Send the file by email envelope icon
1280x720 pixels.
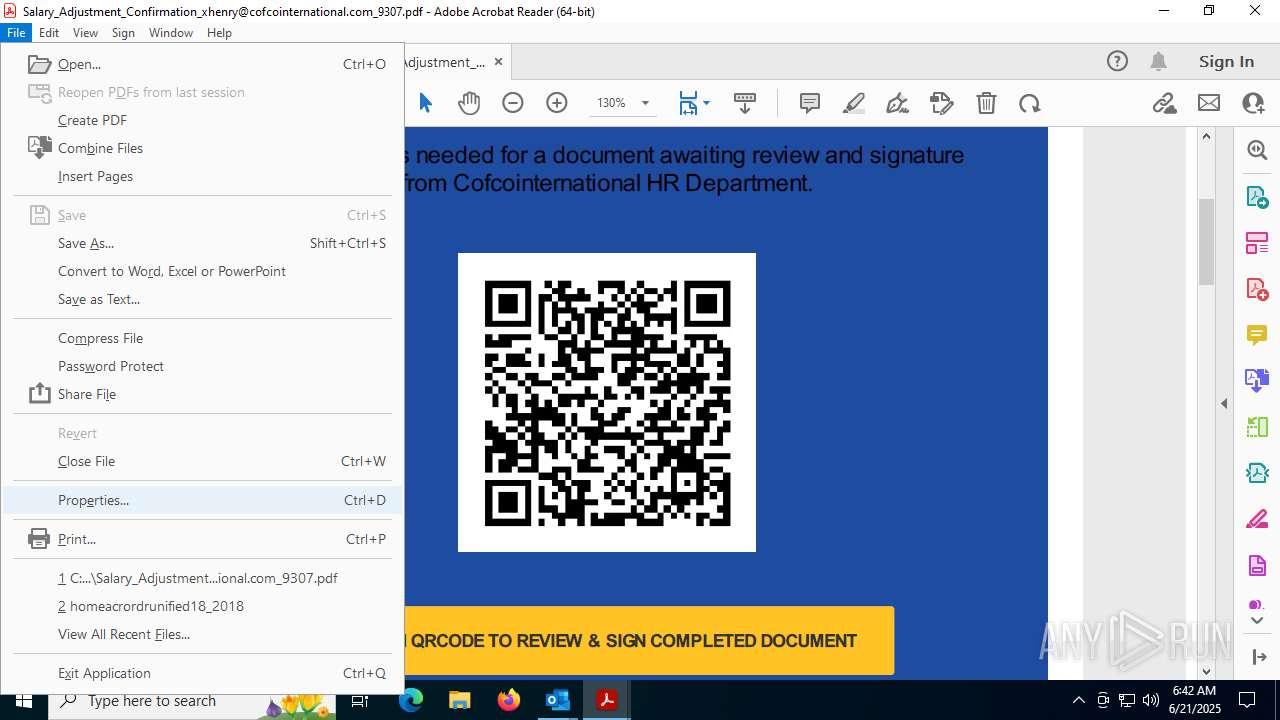[x=1209, y=103]
